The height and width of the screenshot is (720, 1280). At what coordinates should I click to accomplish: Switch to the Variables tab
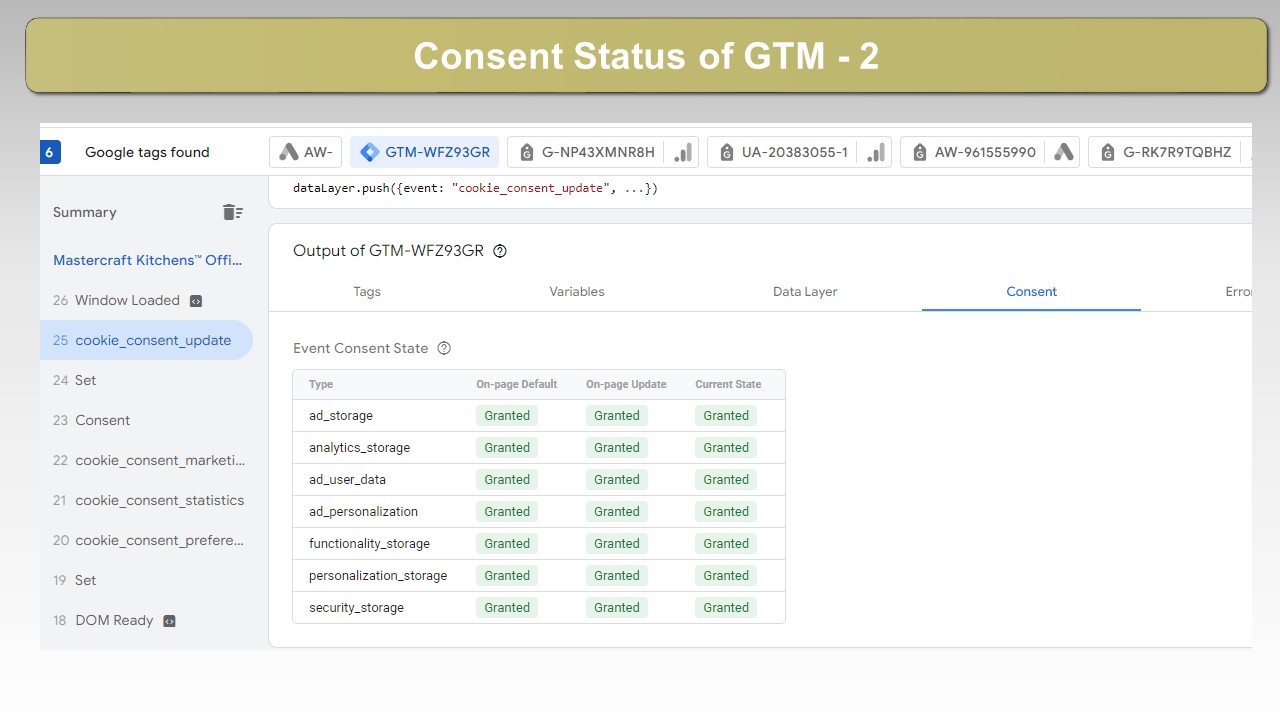tap(577, 292)
